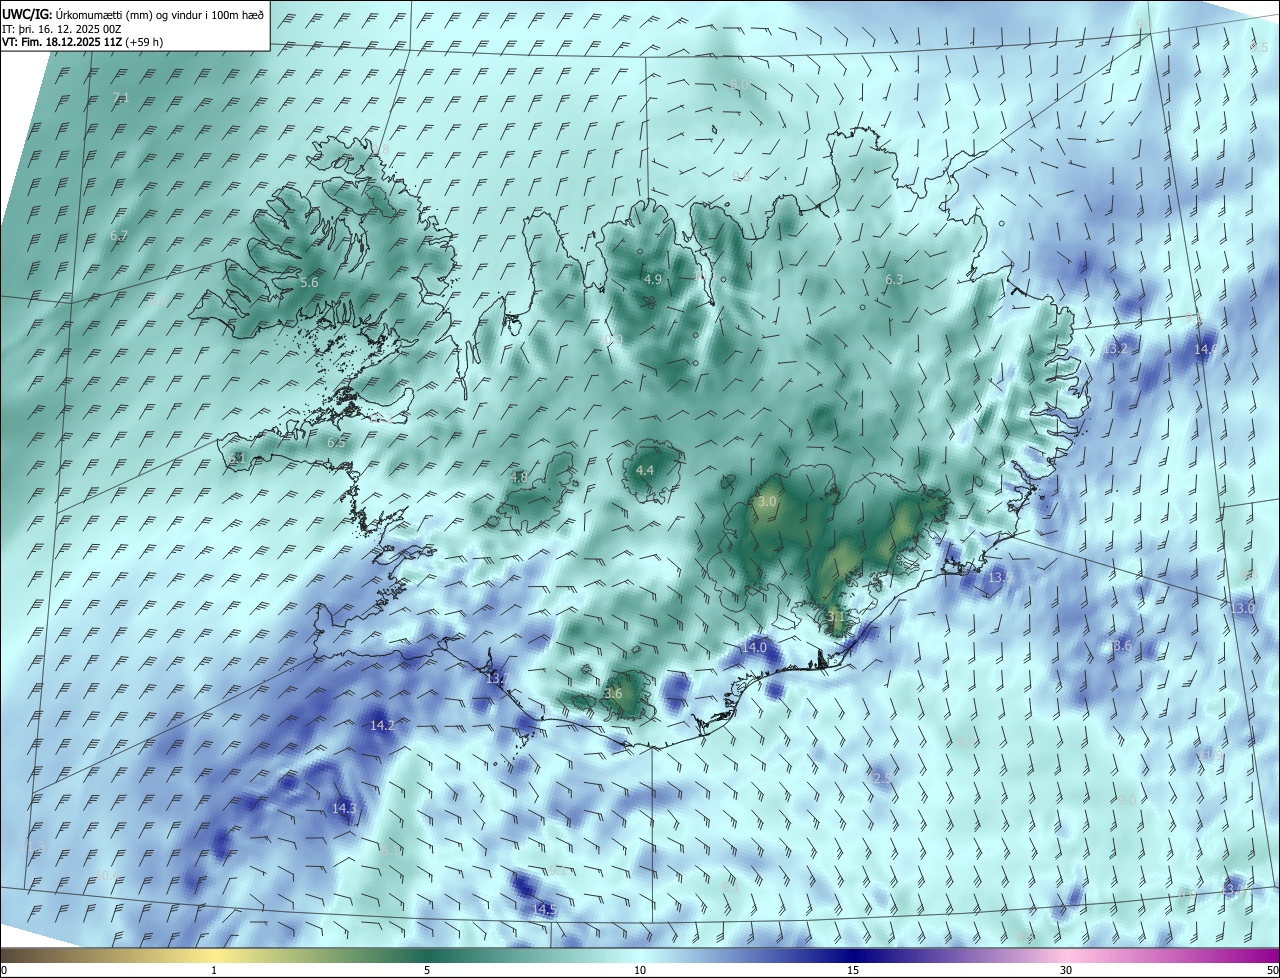Click the 4.8 value label on the map

click(x=519, y=477)
